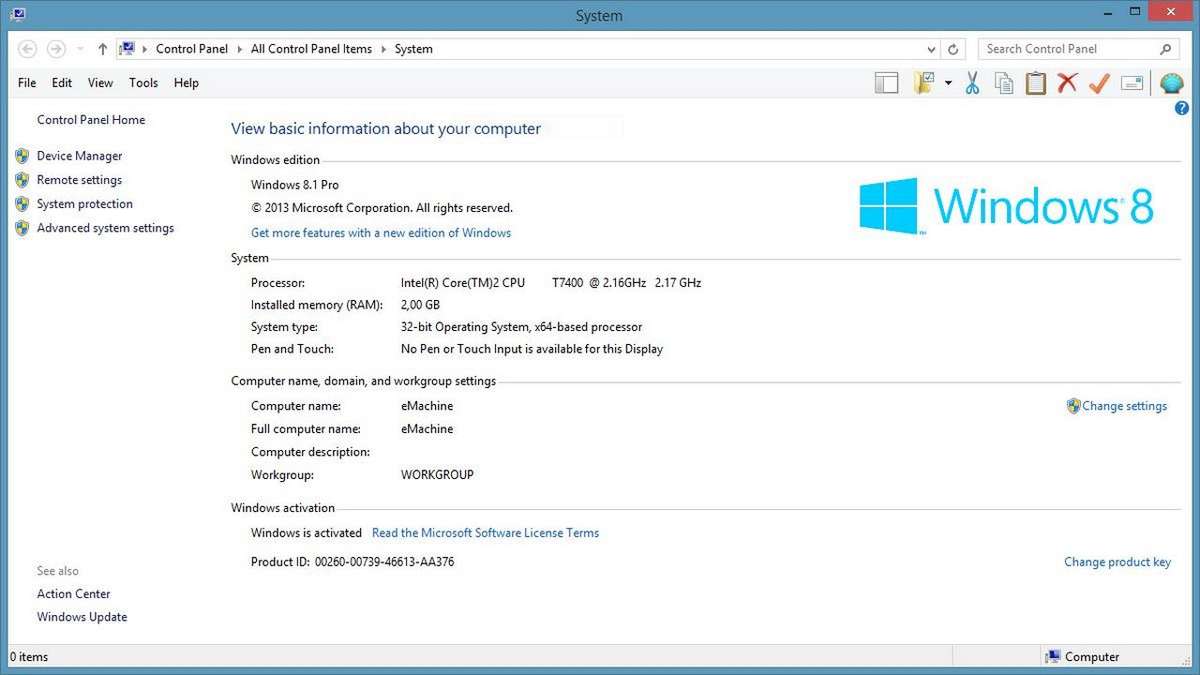Screen dimensions: 1200x675
Task: Click the Classic Shell seashell icon
Action: pyautogui.click(x=1171, y=83)
